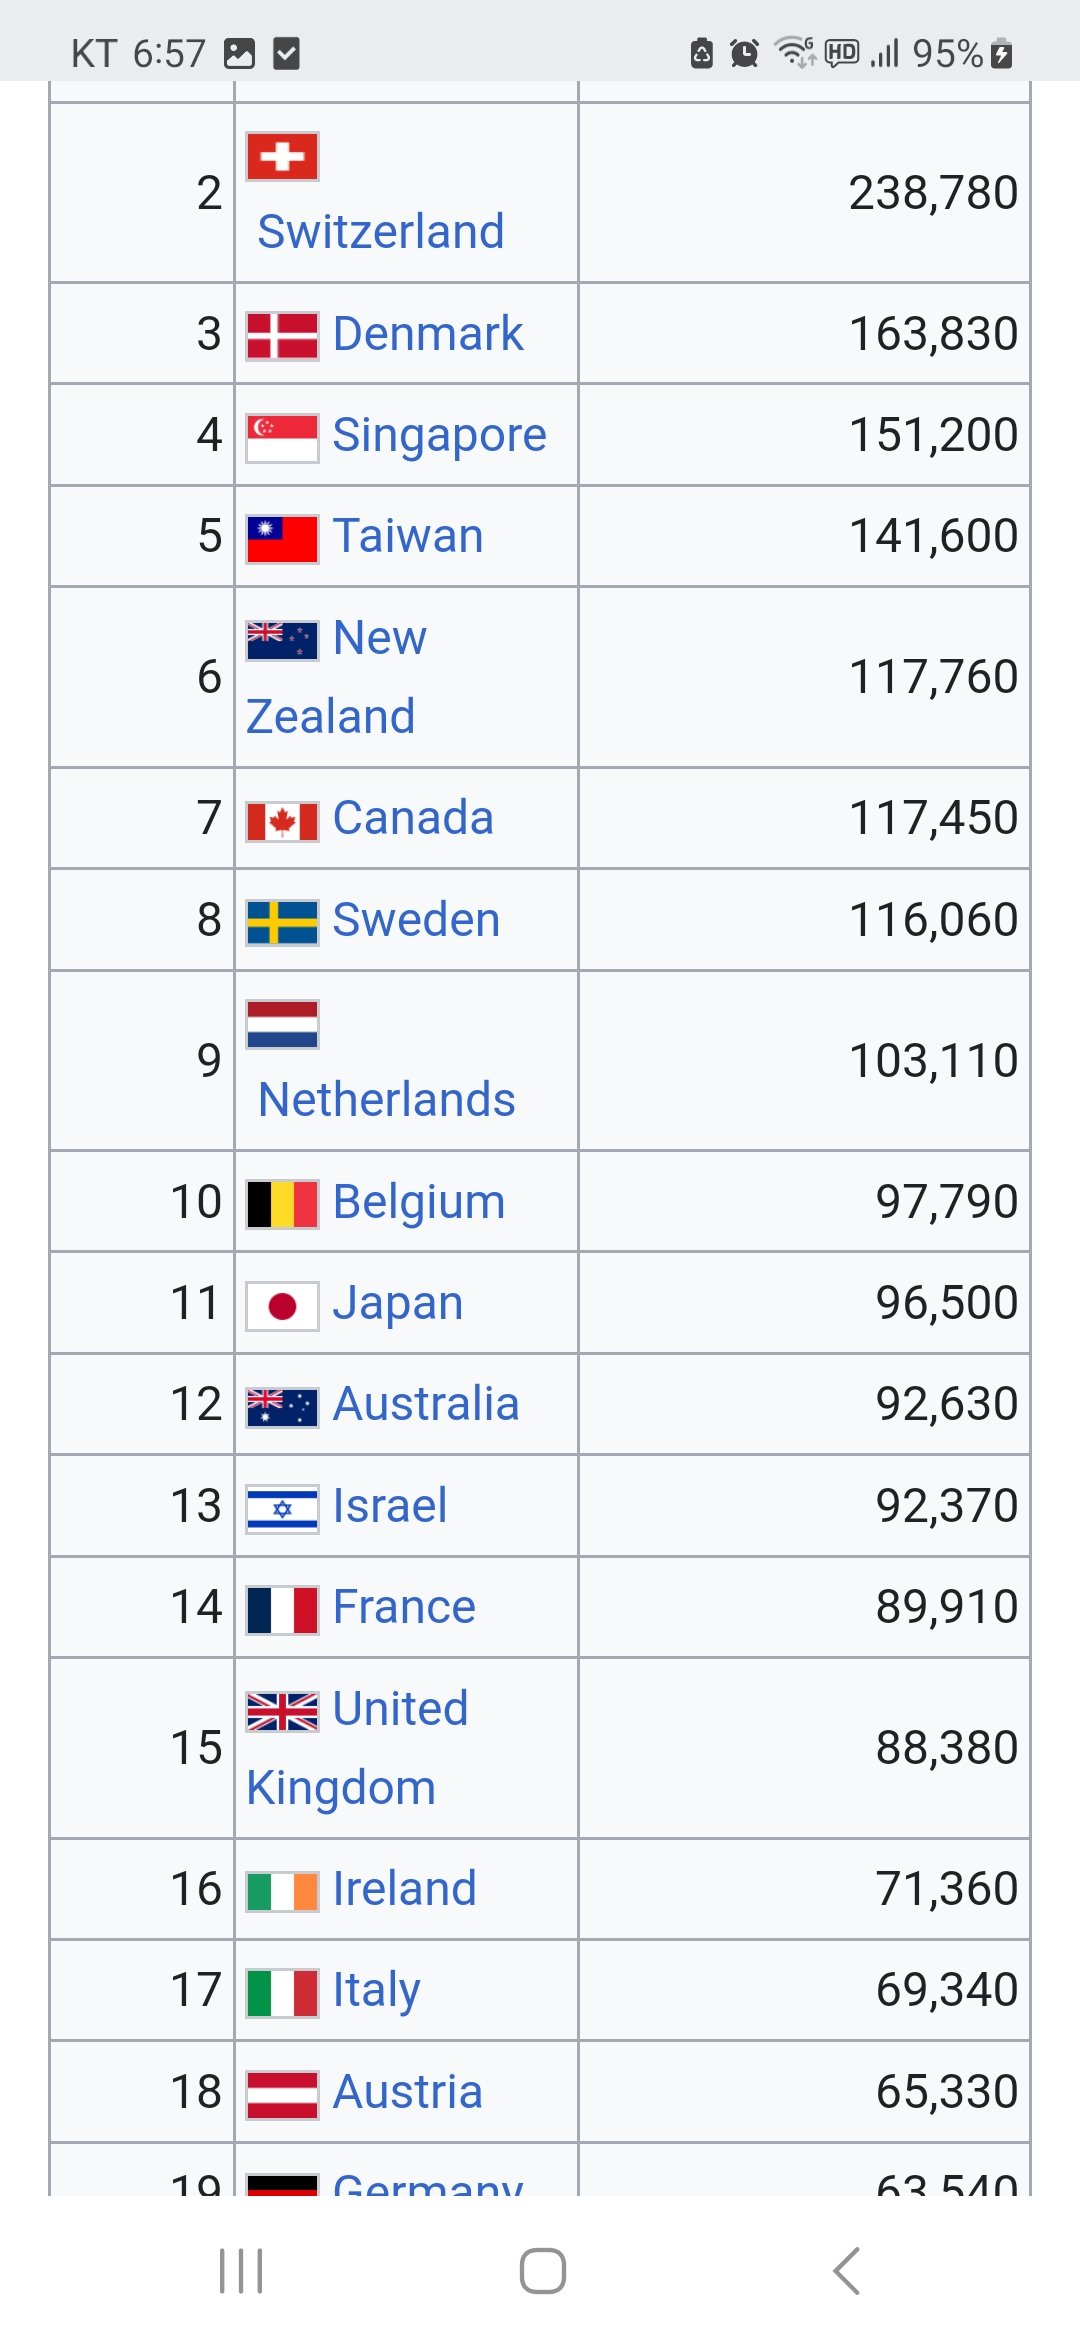1080x2340 pixels.
Task: Open the Sweden country link
Action: point(416,920)
